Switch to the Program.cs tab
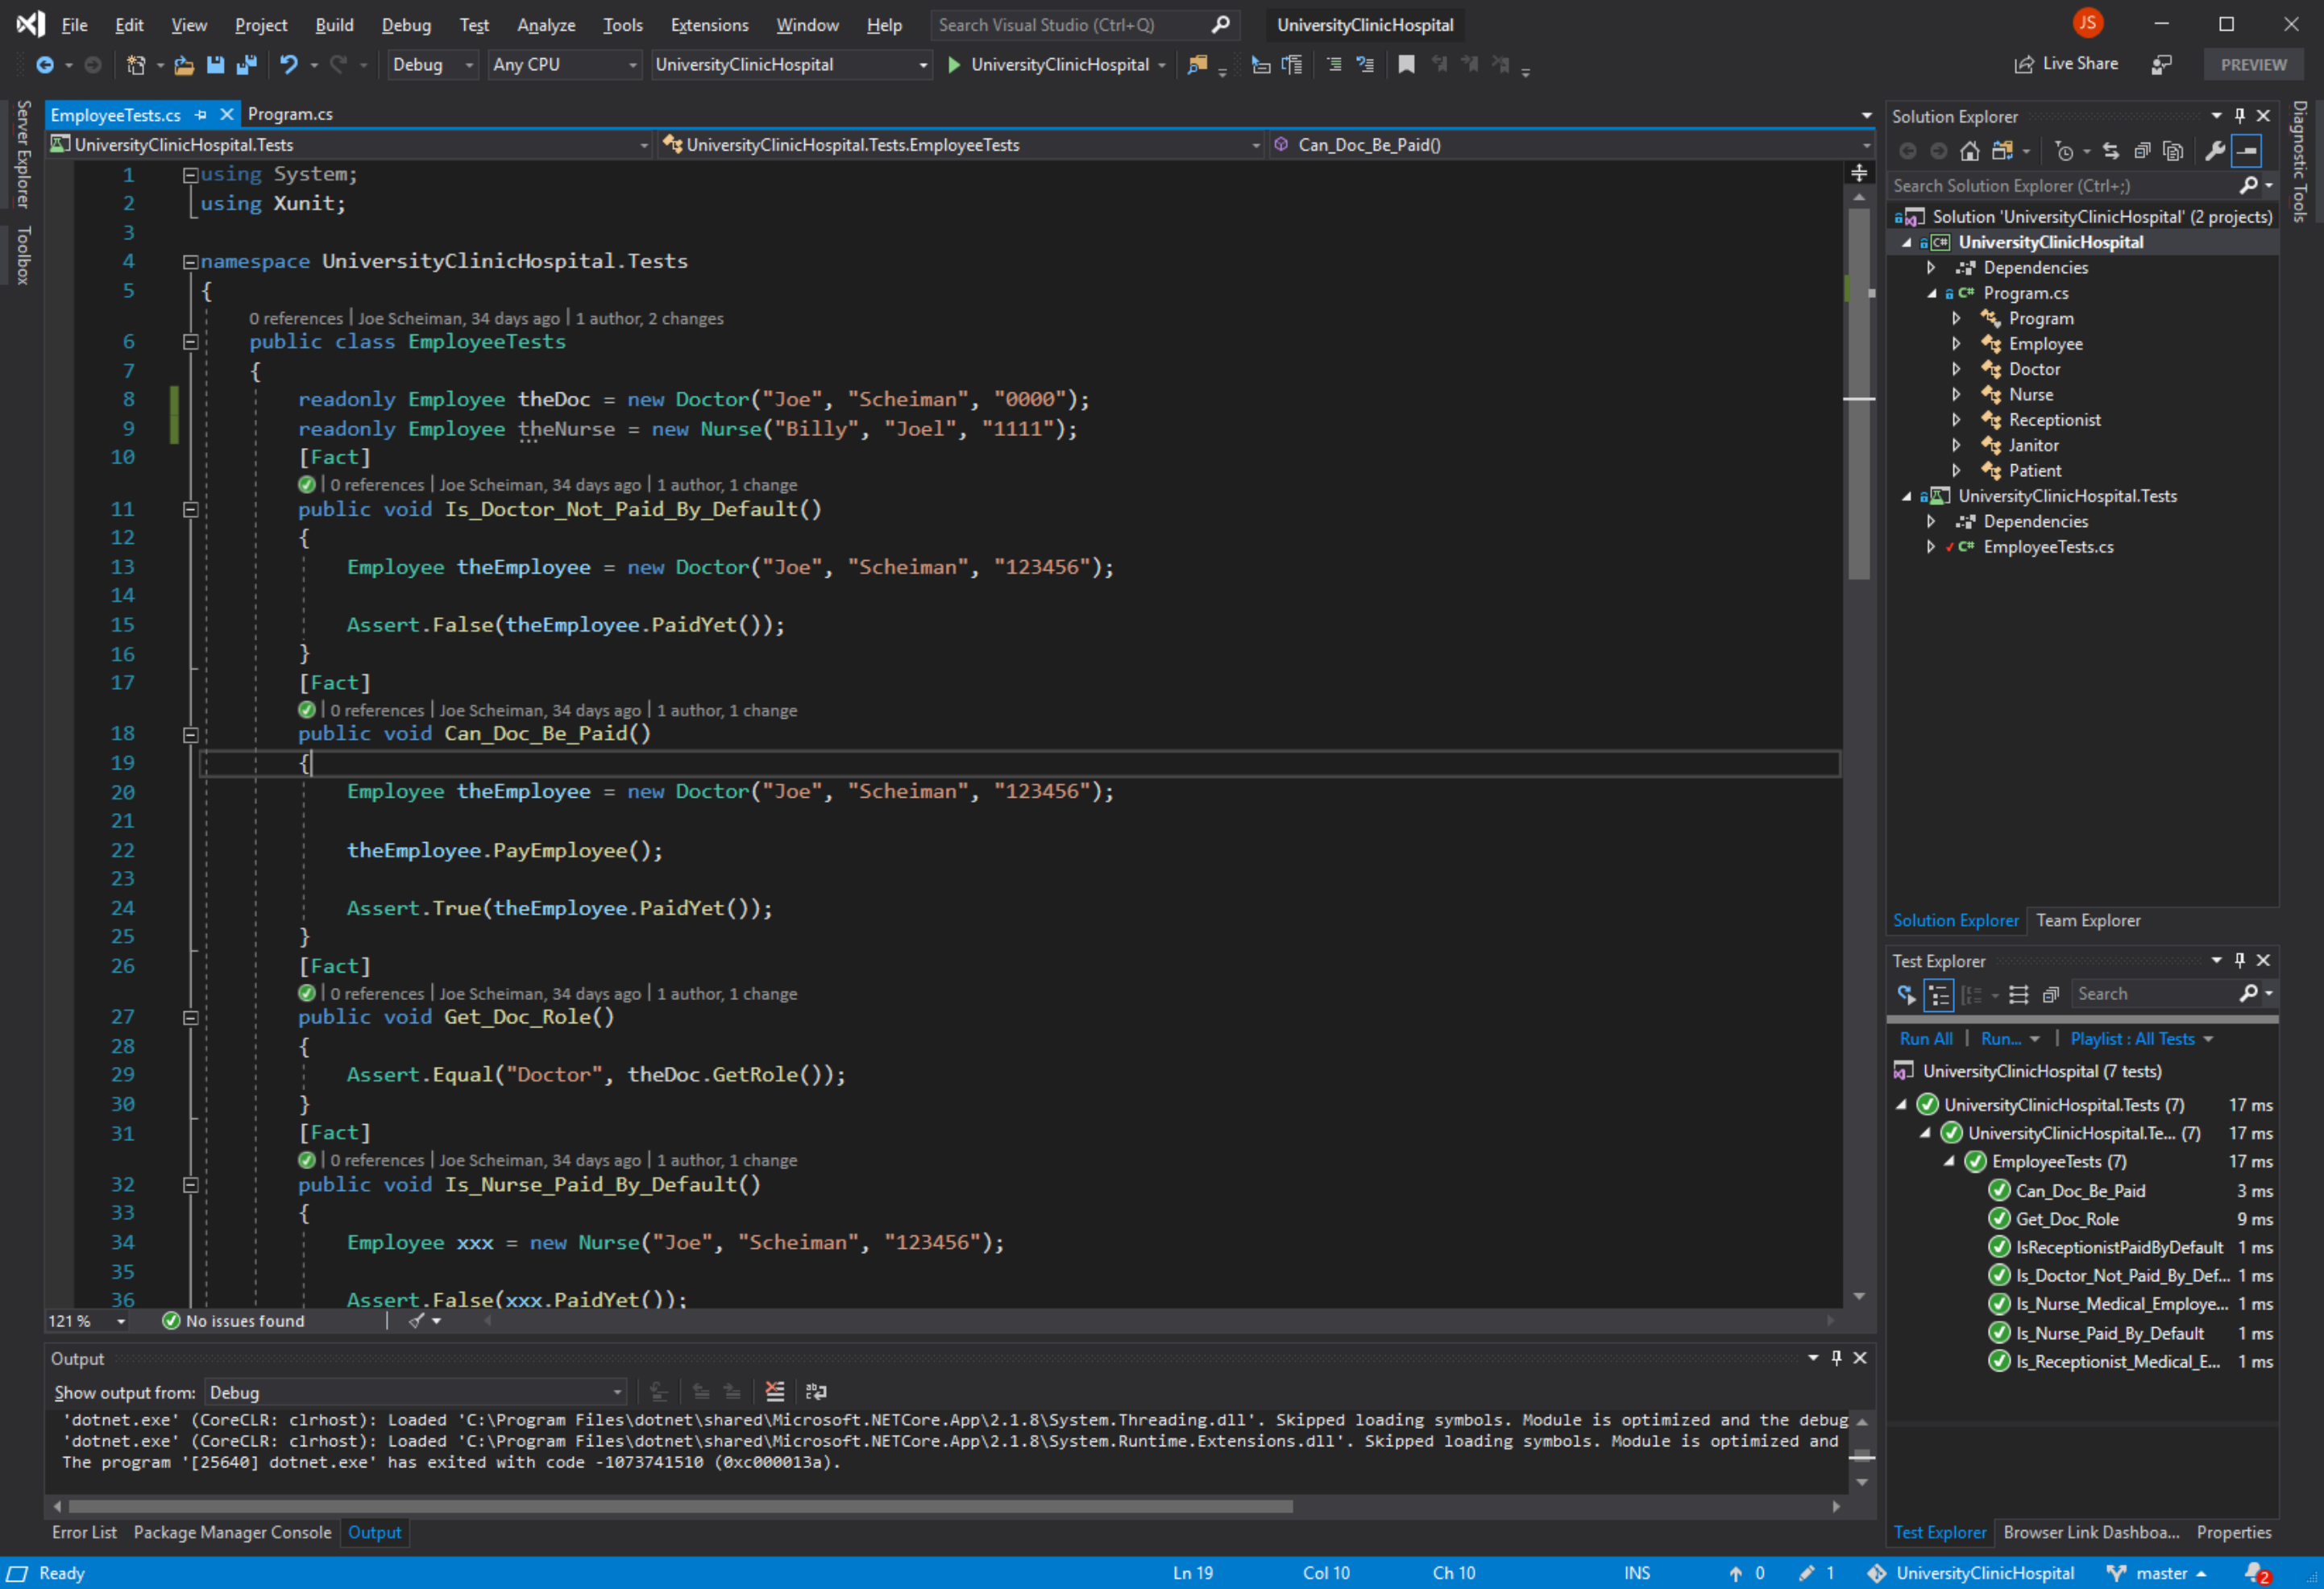This screenshot has height=1589, width=2324. [x=290, y=114]
